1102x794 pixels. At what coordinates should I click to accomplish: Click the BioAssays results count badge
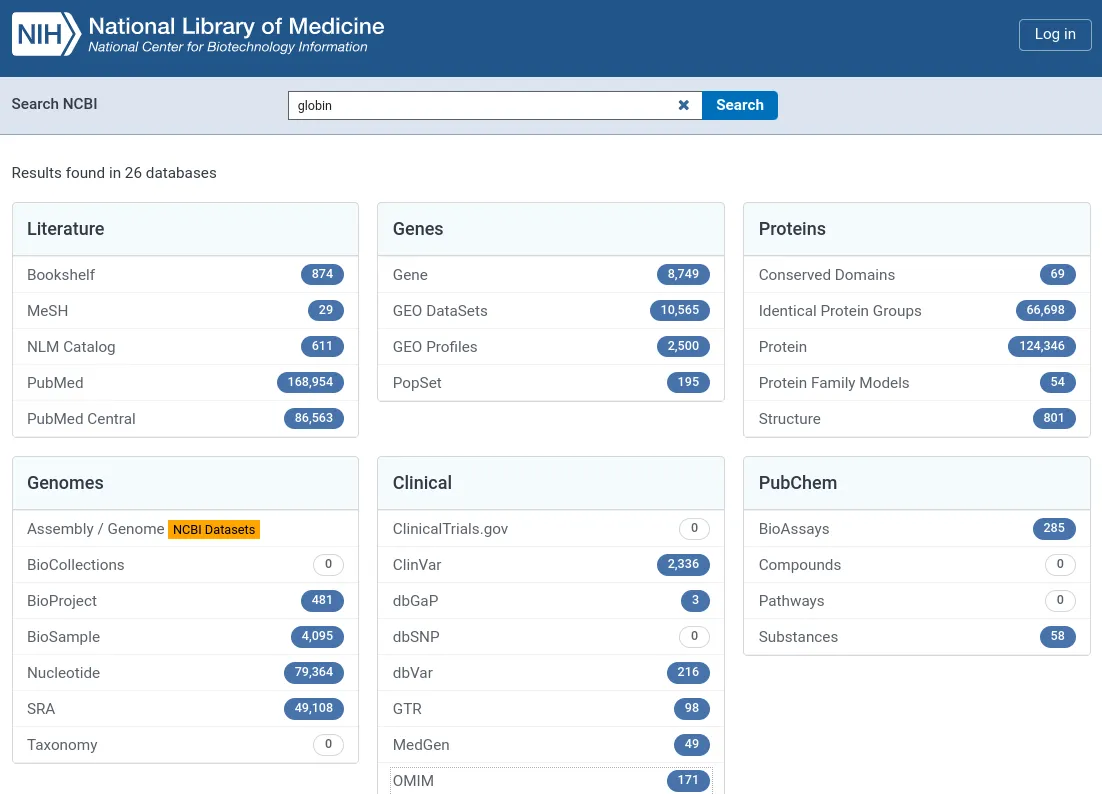pyautogui.click(x=1054, y=528)
